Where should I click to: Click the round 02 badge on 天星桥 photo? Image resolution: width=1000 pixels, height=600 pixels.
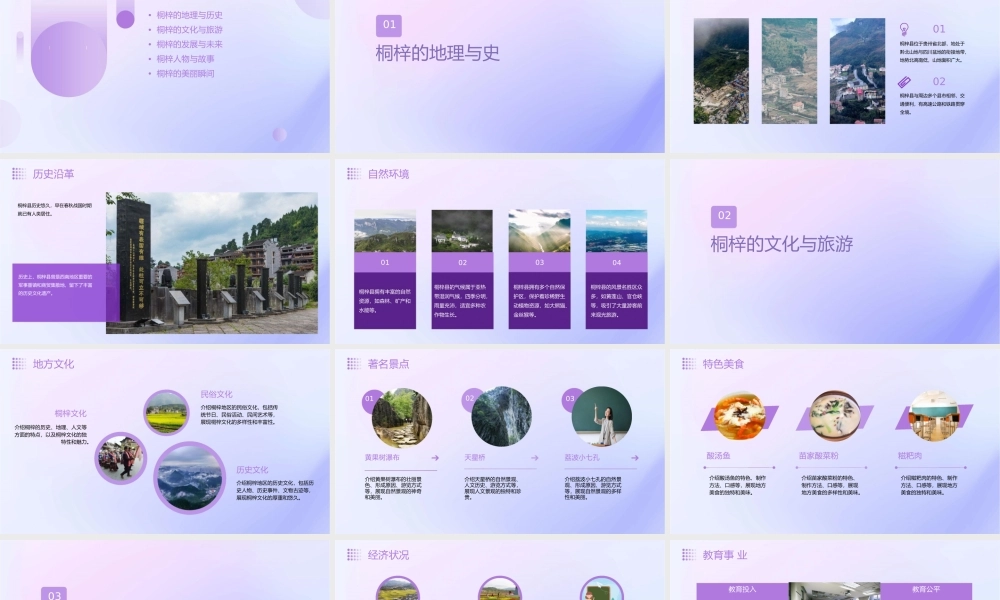click(469, 399)
